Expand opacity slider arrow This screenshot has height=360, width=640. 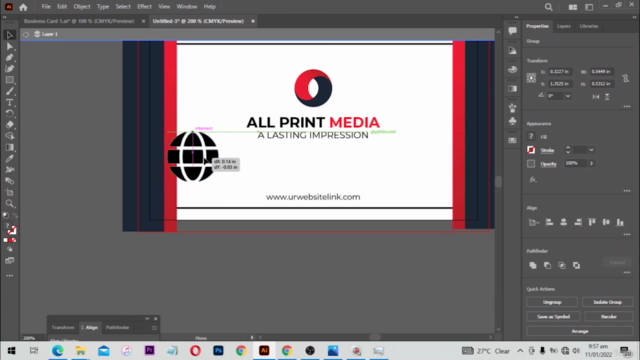point(591,164)
